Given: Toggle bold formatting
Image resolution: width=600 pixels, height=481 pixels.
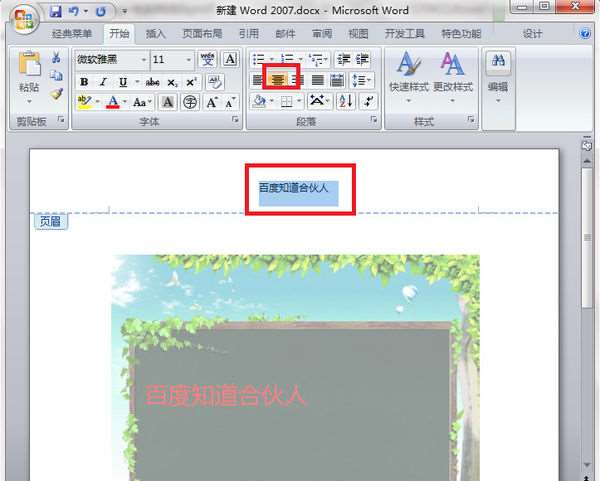Looking at the screenshot, I should [84, 82].
